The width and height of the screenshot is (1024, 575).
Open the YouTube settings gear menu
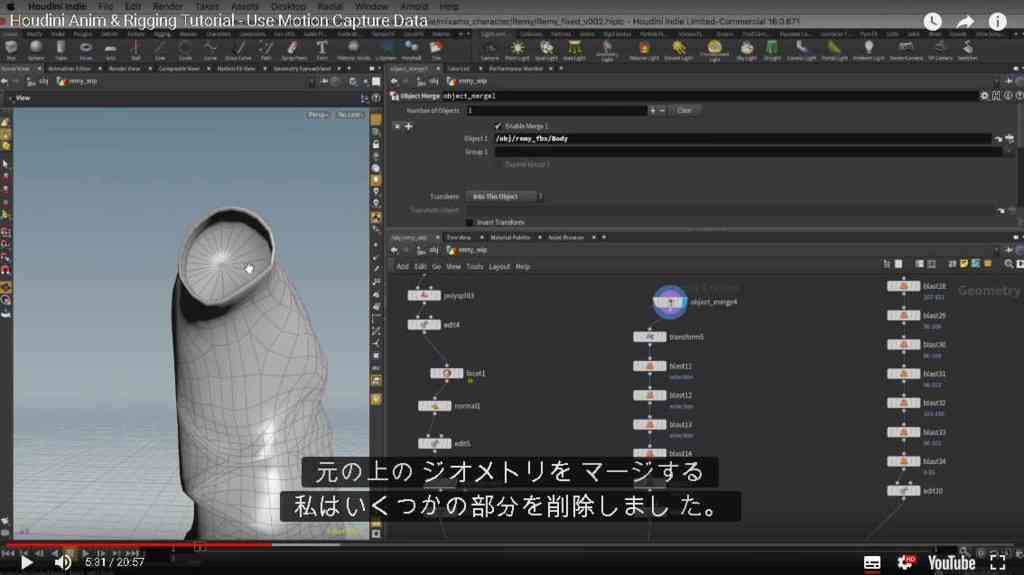coord(905,563)
